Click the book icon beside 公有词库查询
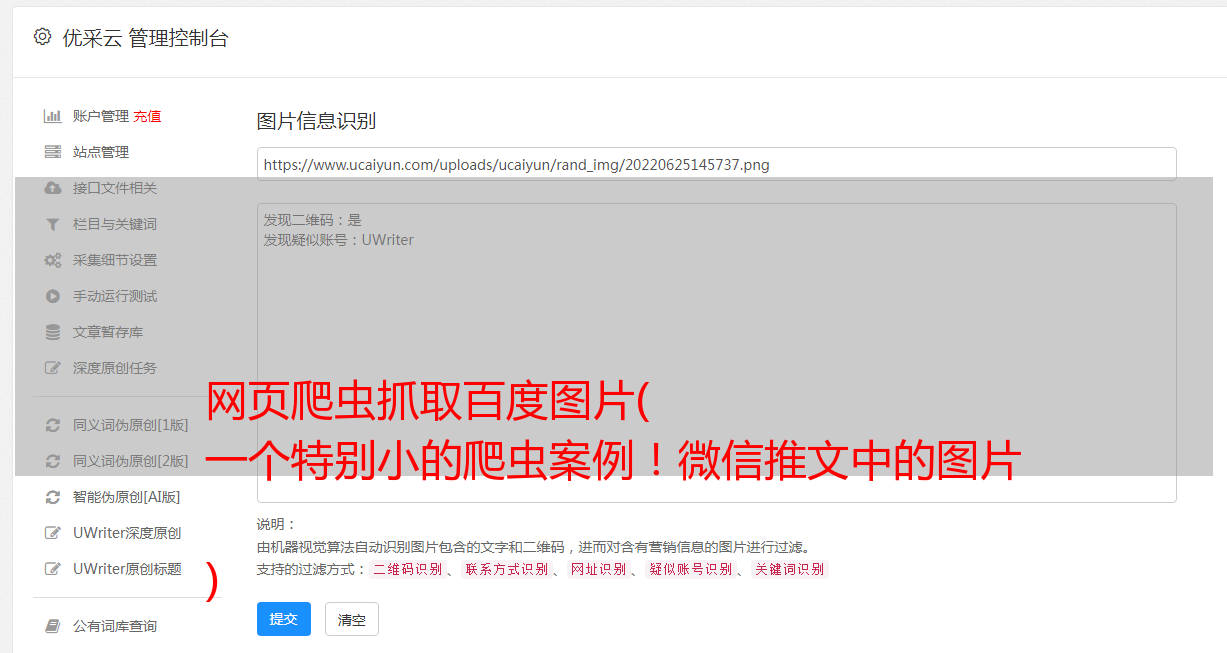Viewport: 1227px width, 653px height. 53,626
